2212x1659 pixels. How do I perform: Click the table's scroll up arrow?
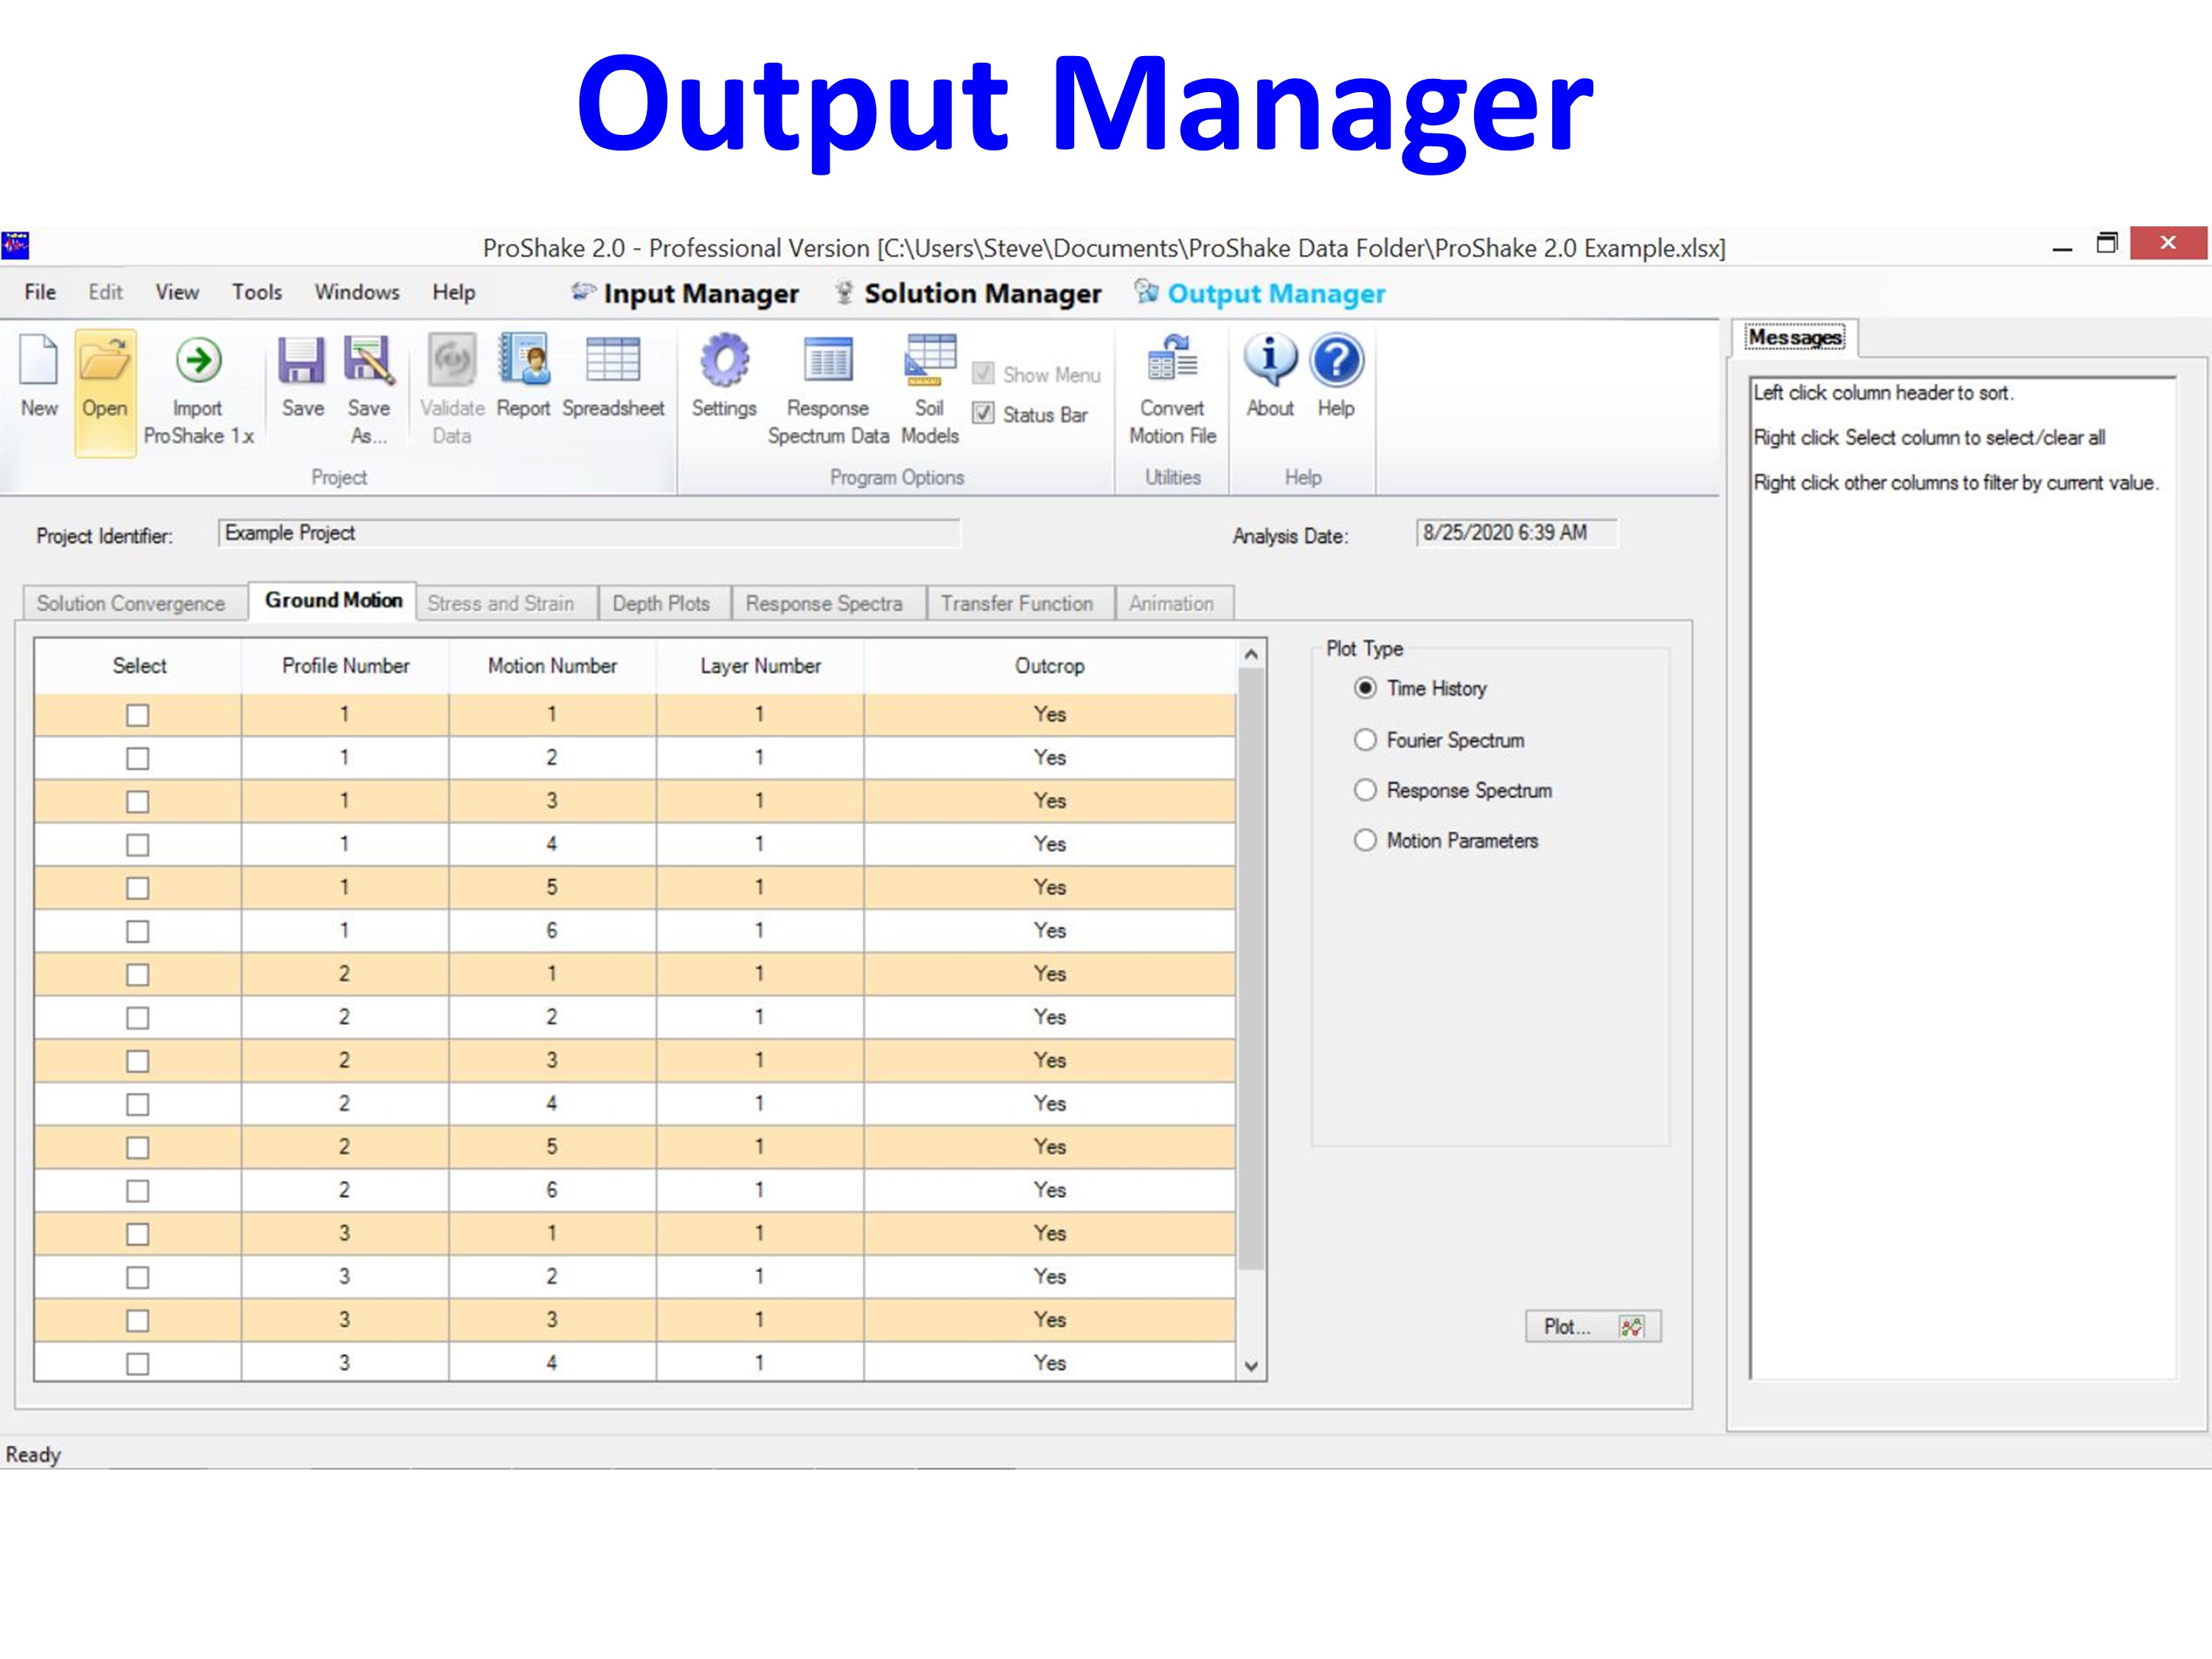pos(1251,655)
